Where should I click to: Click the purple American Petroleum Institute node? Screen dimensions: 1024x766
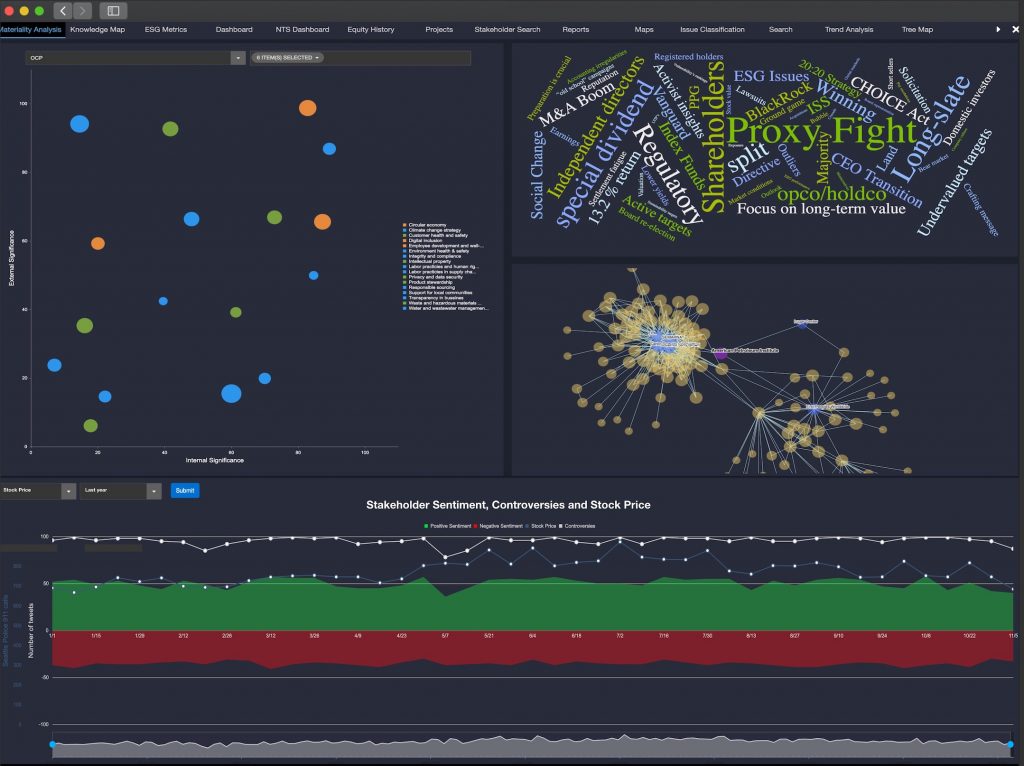coord(721,354)
